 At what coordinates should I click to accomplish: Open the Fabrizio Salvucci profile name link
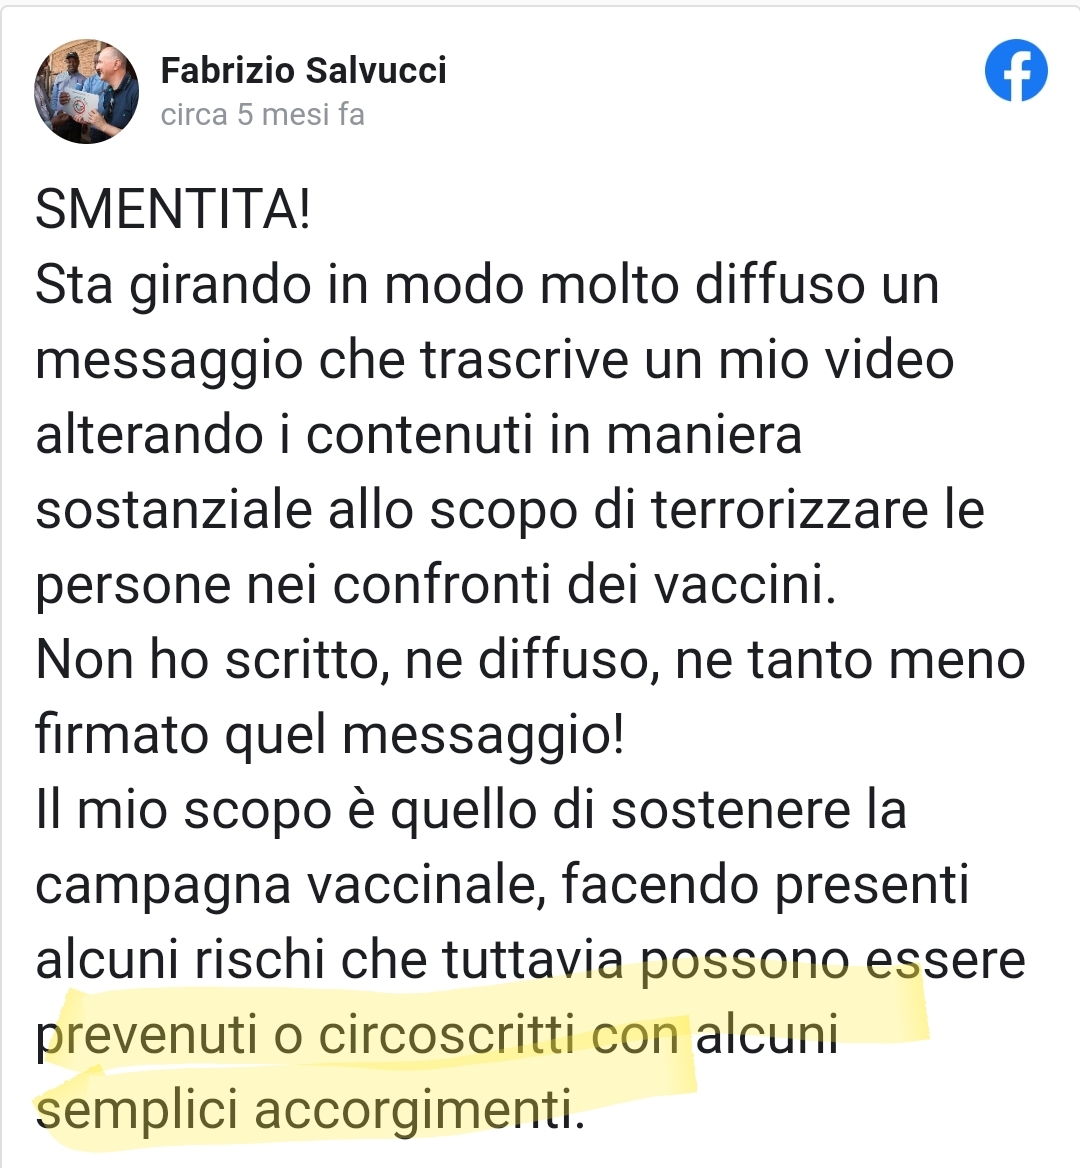[303, 71]
